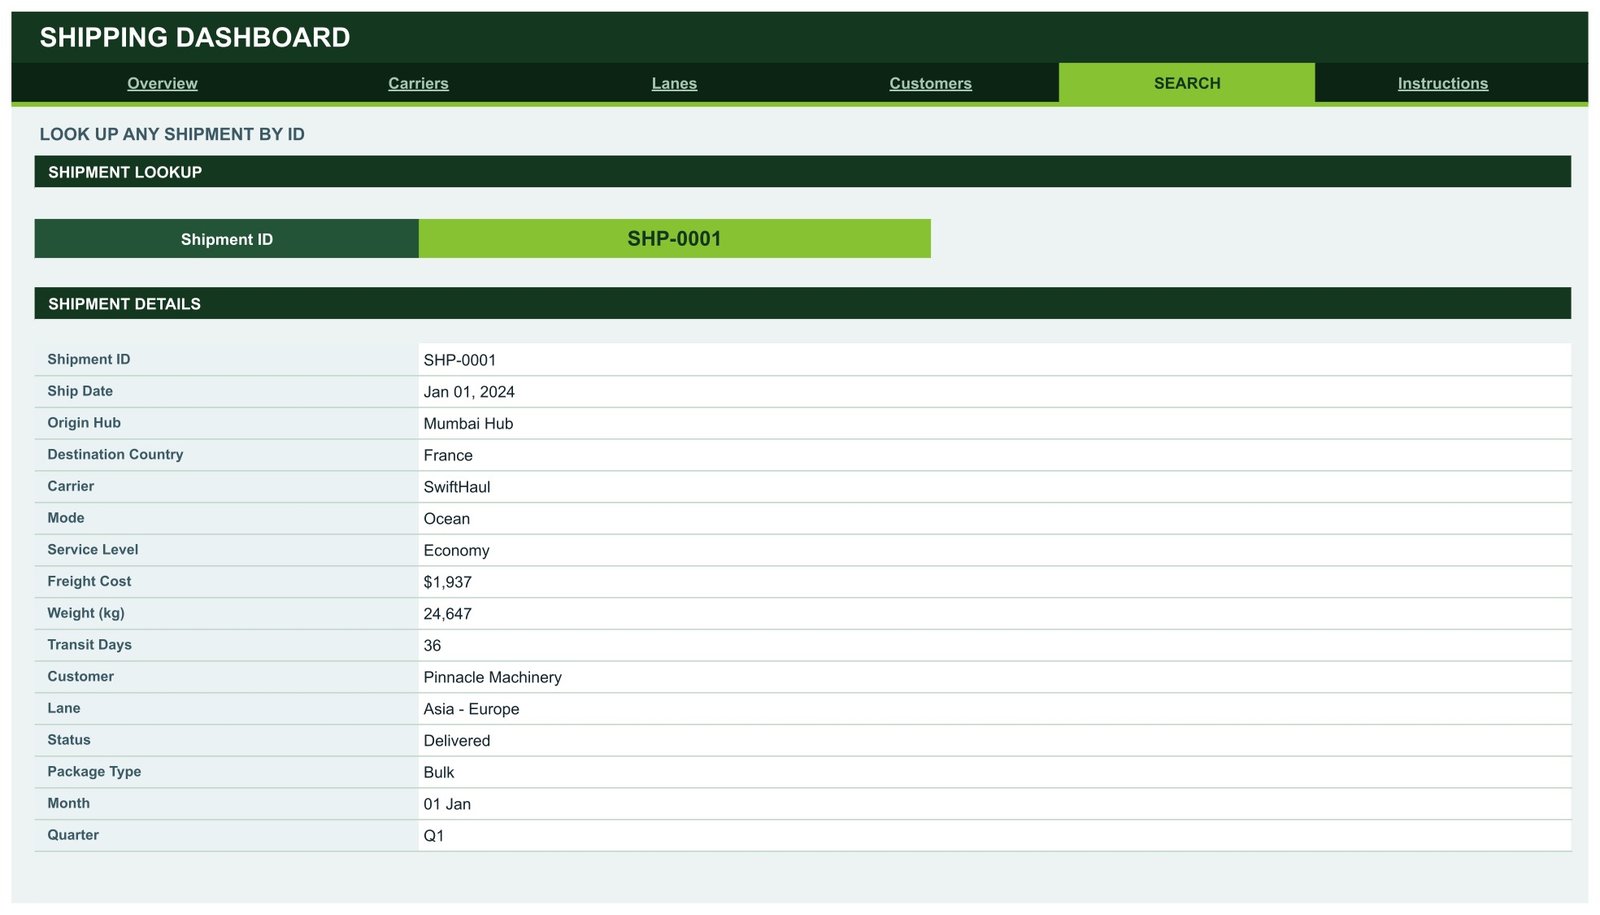Image resolution: width=1600 pixels, height=915 pixels.
Task: Click the $1,937 freight cost value
Action: 448,582
